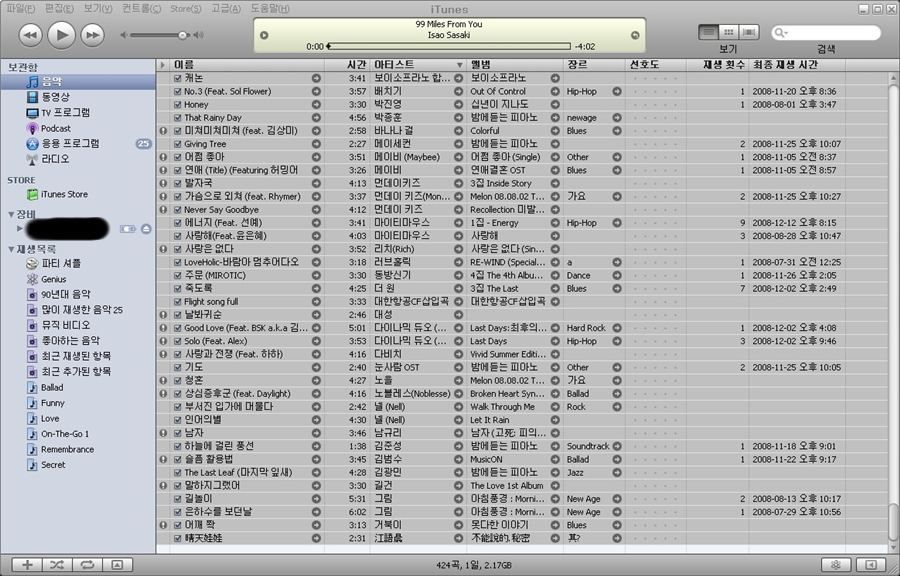Toggle repeat in the bottom bar
This screenshot has width=900, height=576.
(x=87, y=565)
